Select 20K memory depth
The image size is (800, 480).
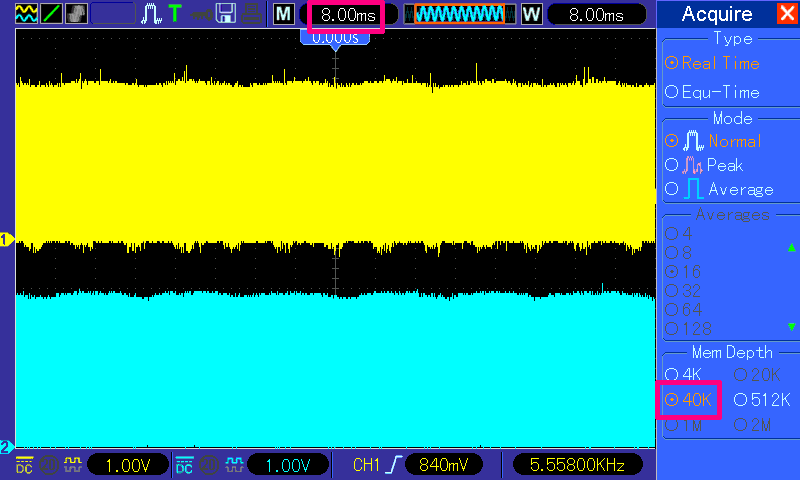(x=757, y=375)
